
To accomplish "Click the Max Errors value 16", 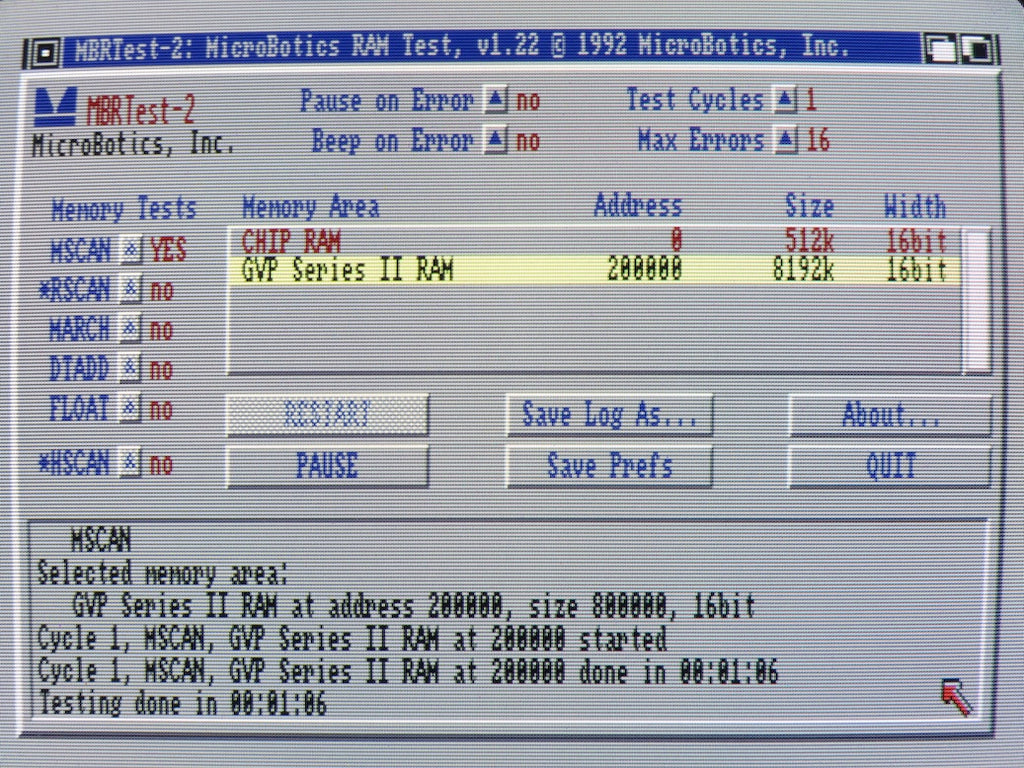I will point(818,140).
